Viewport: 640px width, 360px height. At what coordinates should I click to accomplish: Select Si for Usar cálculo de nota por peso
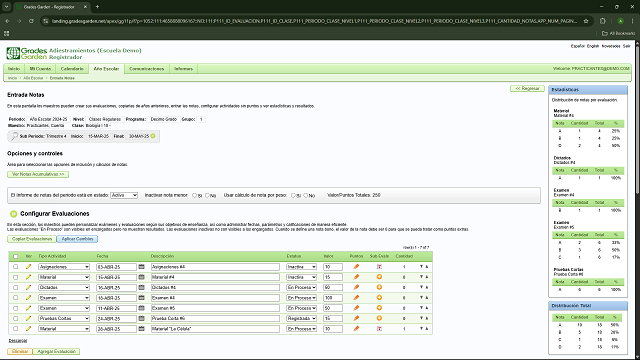click(293, 196)
